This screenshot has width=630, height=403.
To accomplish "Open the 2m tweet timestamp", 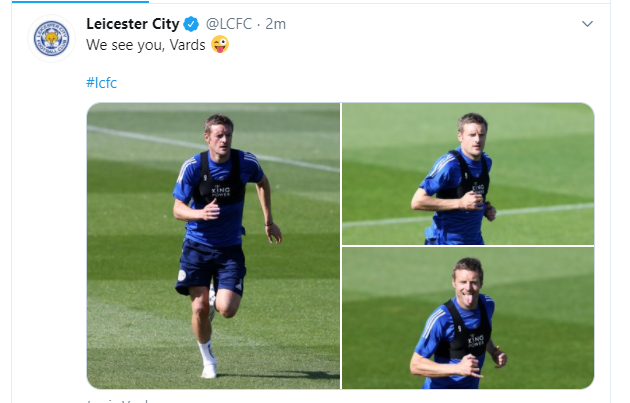I will (276, 24).
